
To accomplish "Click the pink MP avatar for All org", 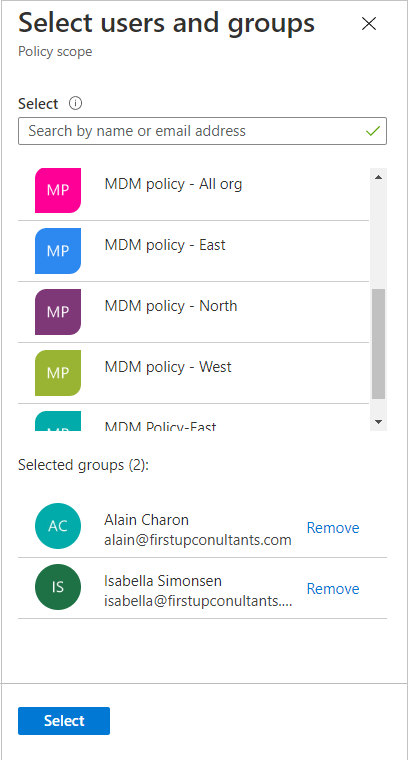I will pos(58,190).
